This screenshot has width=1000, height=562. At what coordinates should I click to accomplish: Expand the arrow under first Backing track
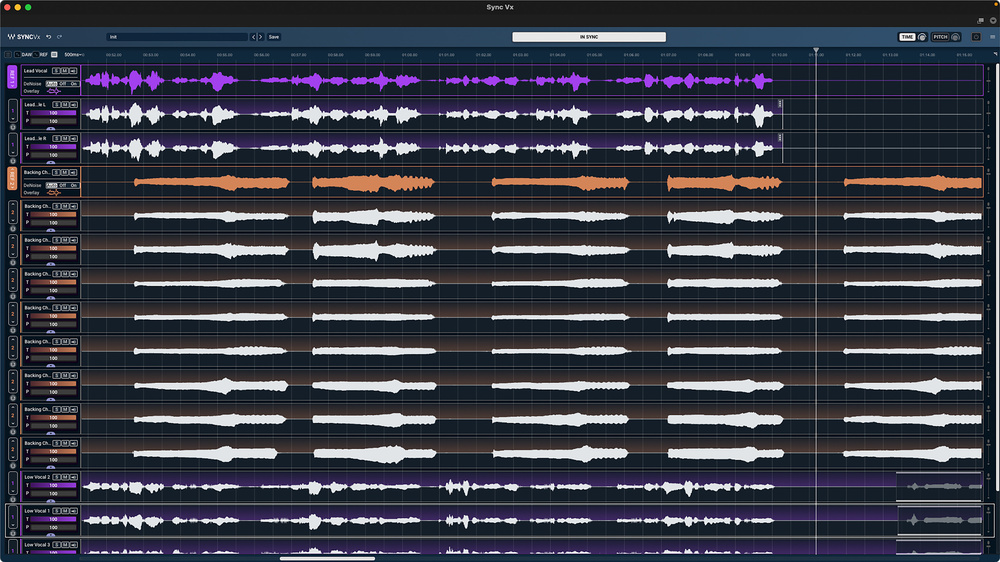tap(50, 229)
